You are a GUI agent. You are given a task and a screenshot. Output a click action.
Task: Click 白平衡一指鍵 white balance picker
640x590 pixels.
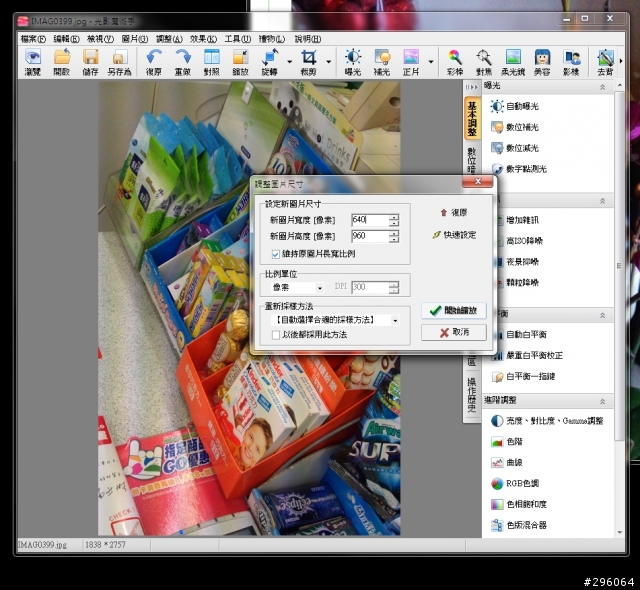[523, 376]
